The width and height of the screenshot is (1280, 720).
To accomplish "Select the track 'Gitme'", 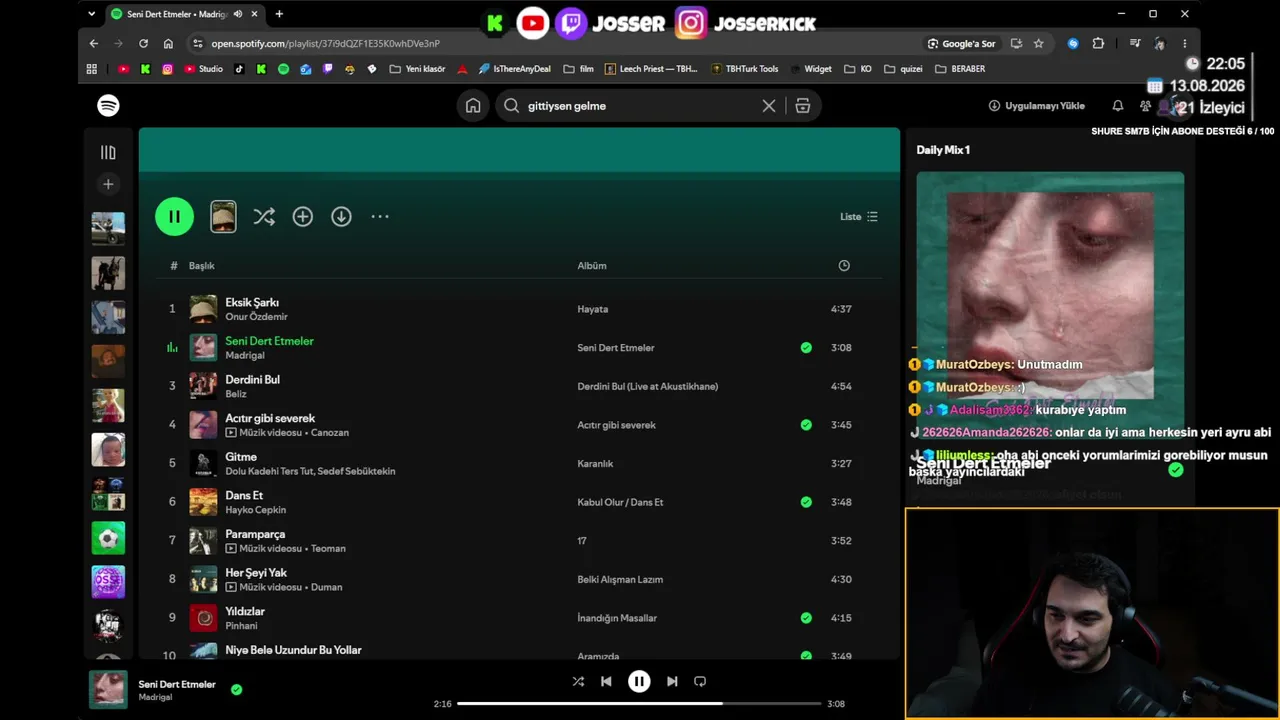I will [x=241, y=456].
